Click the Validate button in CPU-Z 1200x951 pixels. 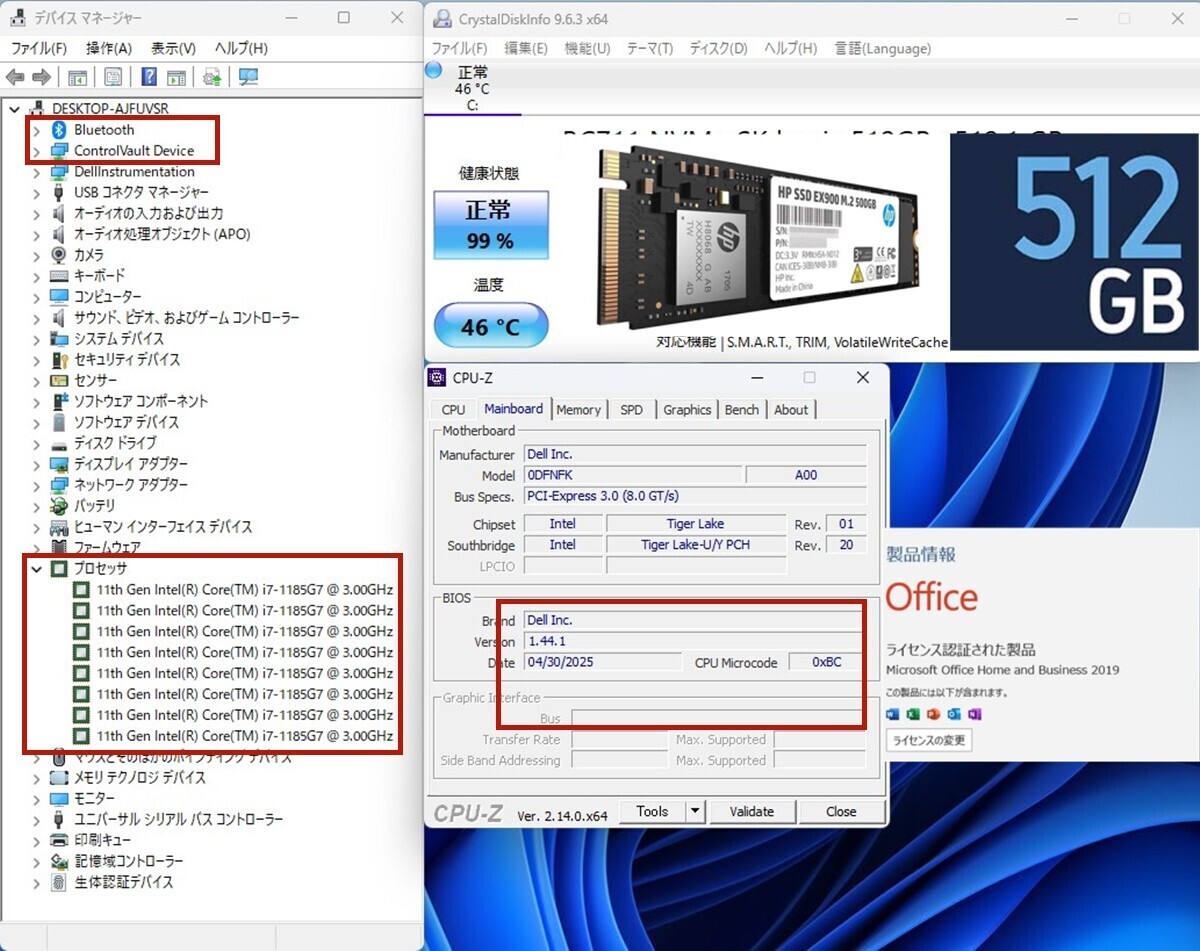[752, 811]
